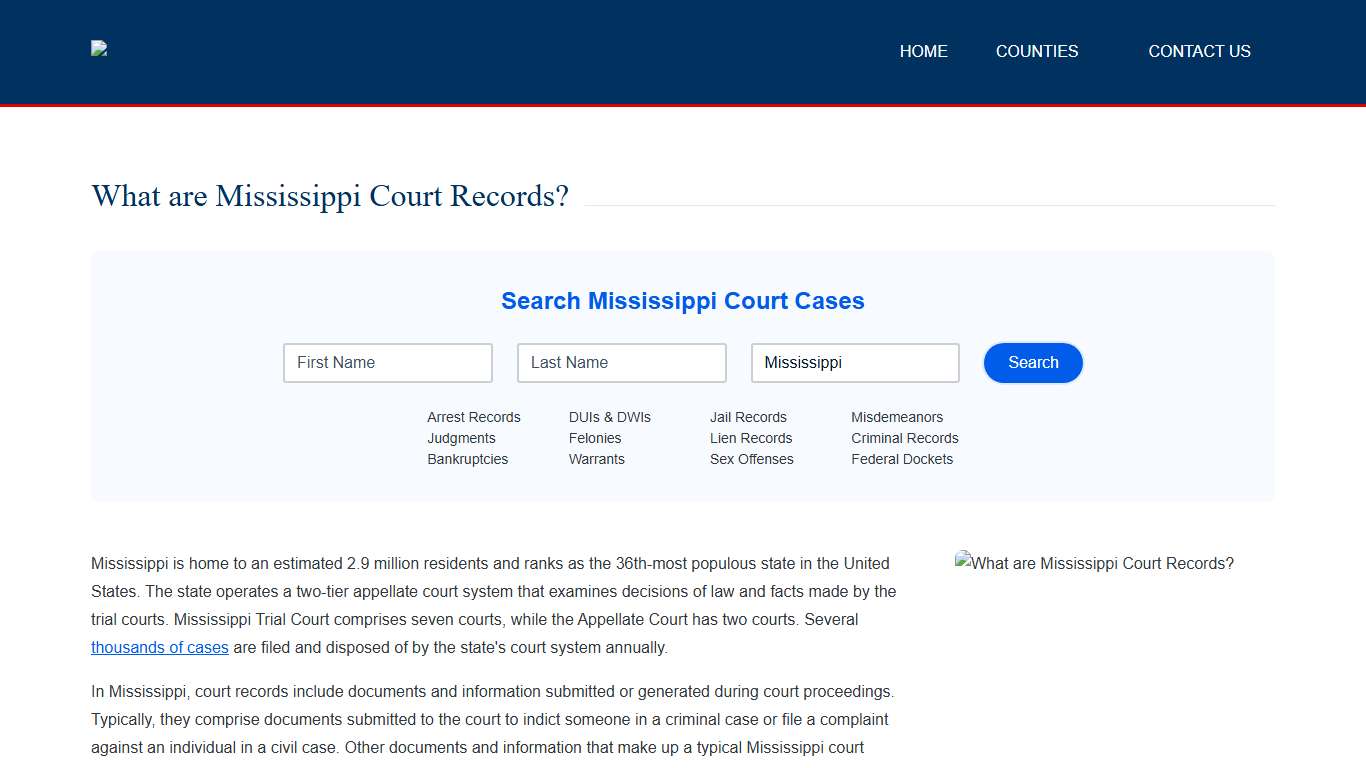Open the Warrants search link
Image resolution: width=1366 pixels, height=768 pixels.
coord(597,459)
